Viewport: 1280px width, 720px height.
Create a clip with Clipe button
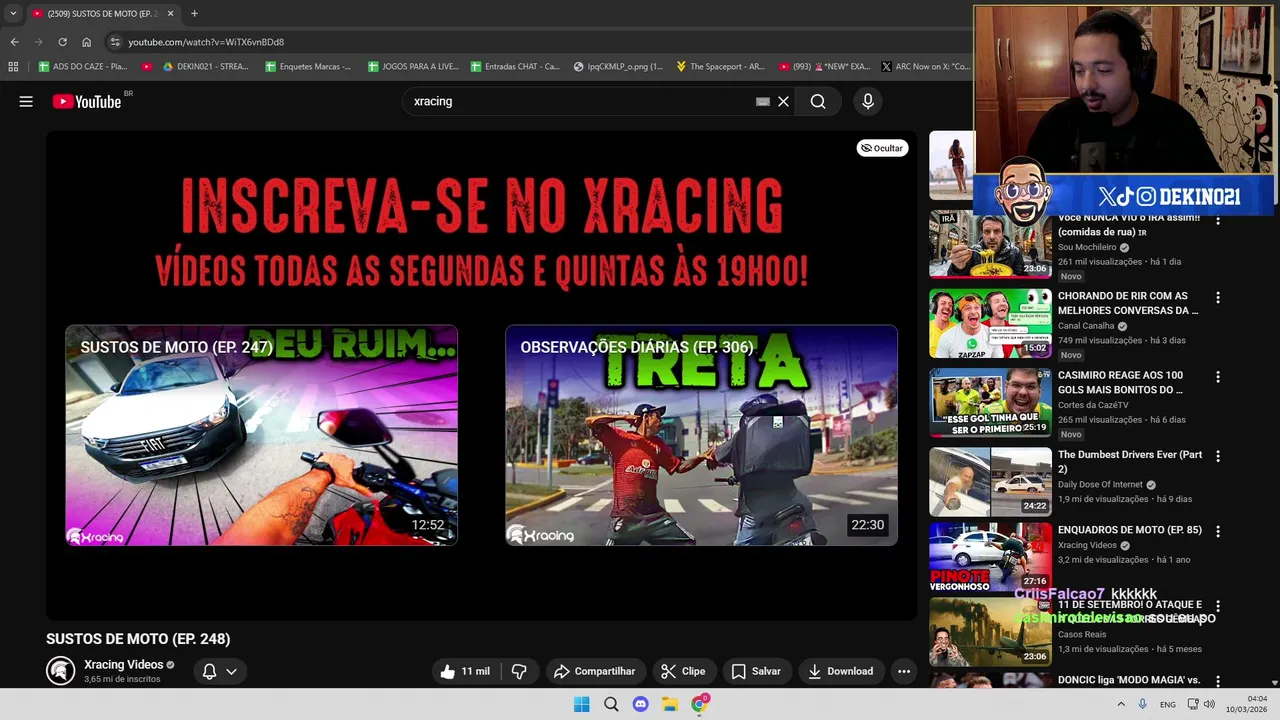[684, 671]
